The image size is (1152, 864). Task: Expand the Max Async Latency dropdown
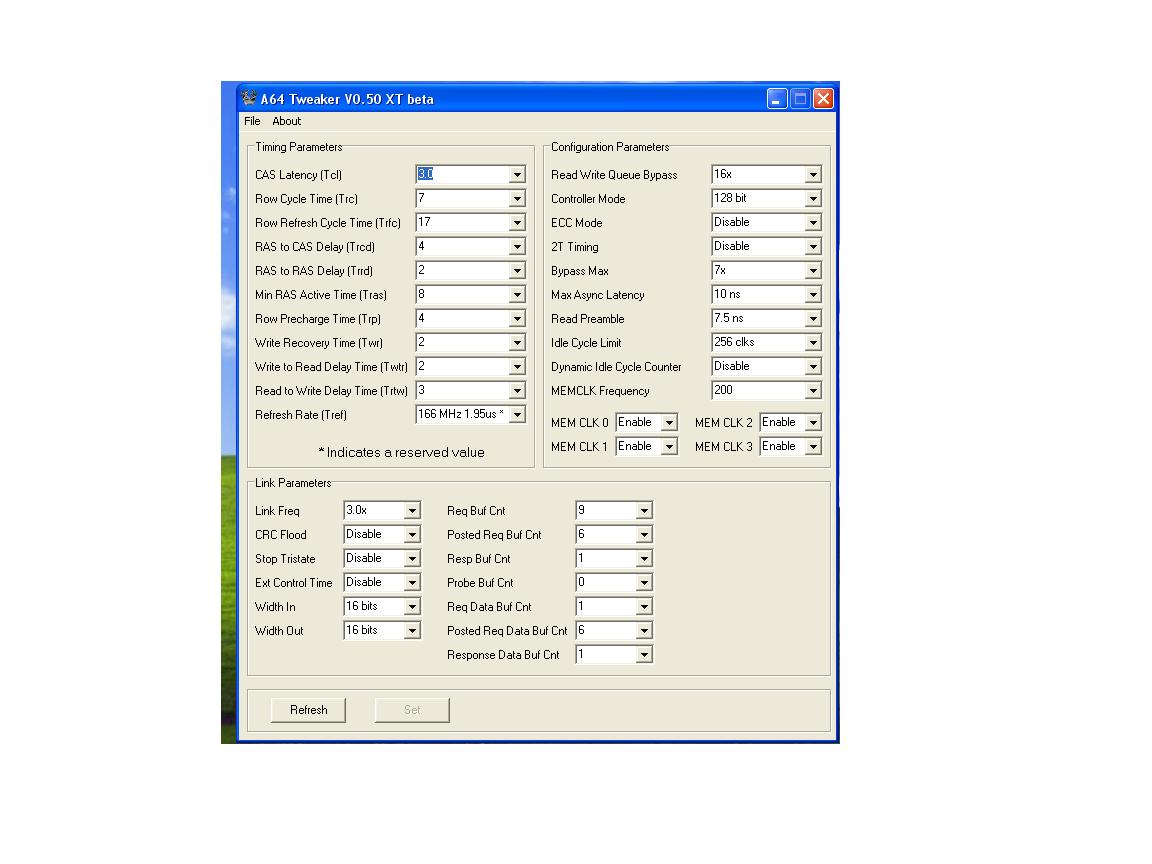pyautogui.click(x=813, y=295)
